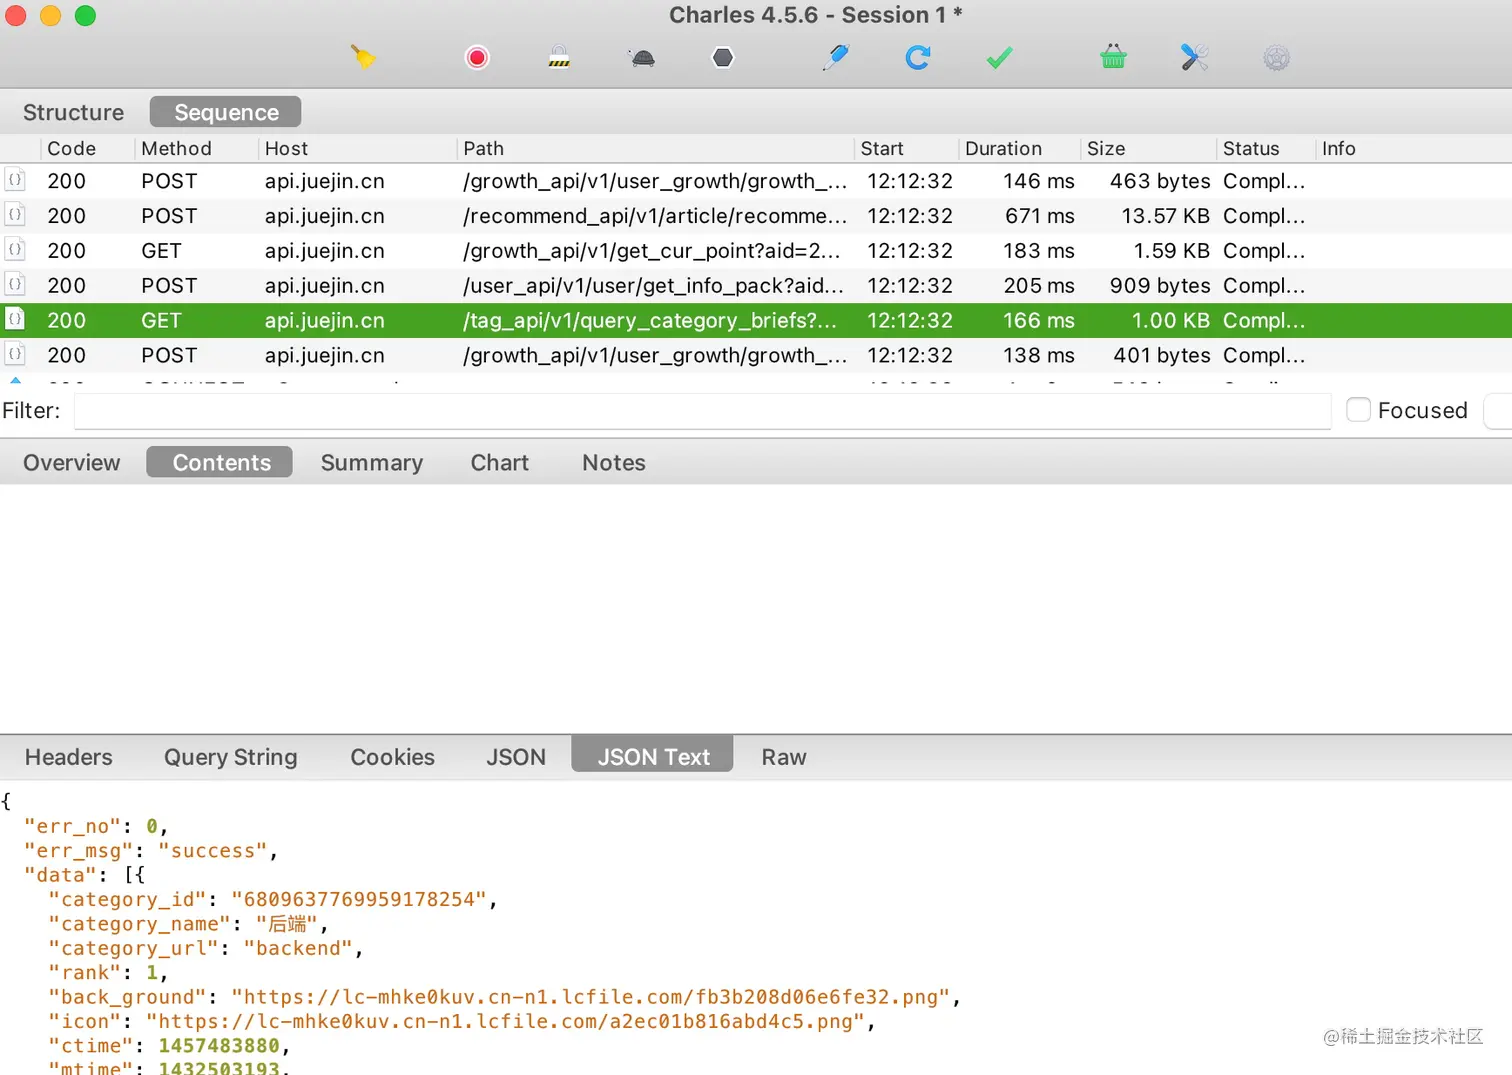Open the Summary tab
This screenshot has height=1075, width=1512.
tap(372, 462)
